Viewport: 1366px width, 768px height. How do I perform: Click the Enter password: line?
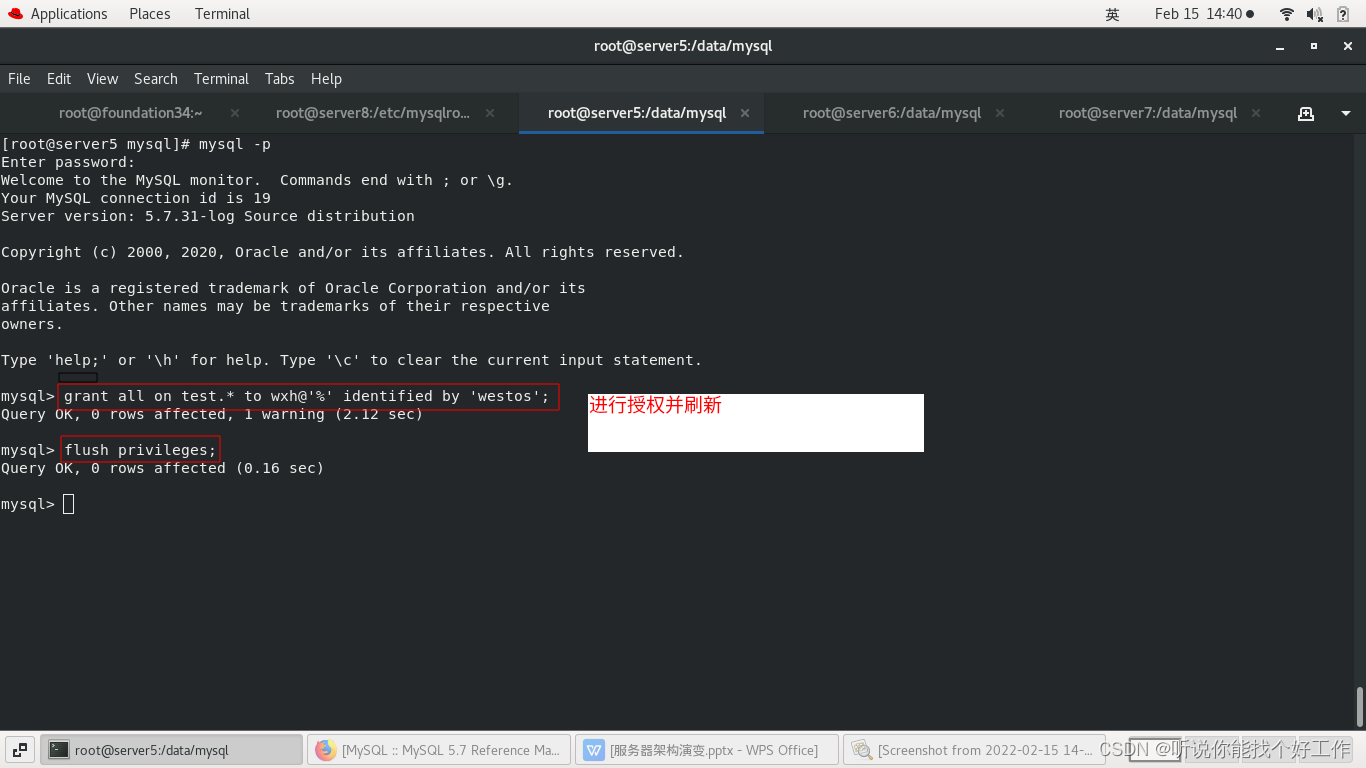point(68,162)
